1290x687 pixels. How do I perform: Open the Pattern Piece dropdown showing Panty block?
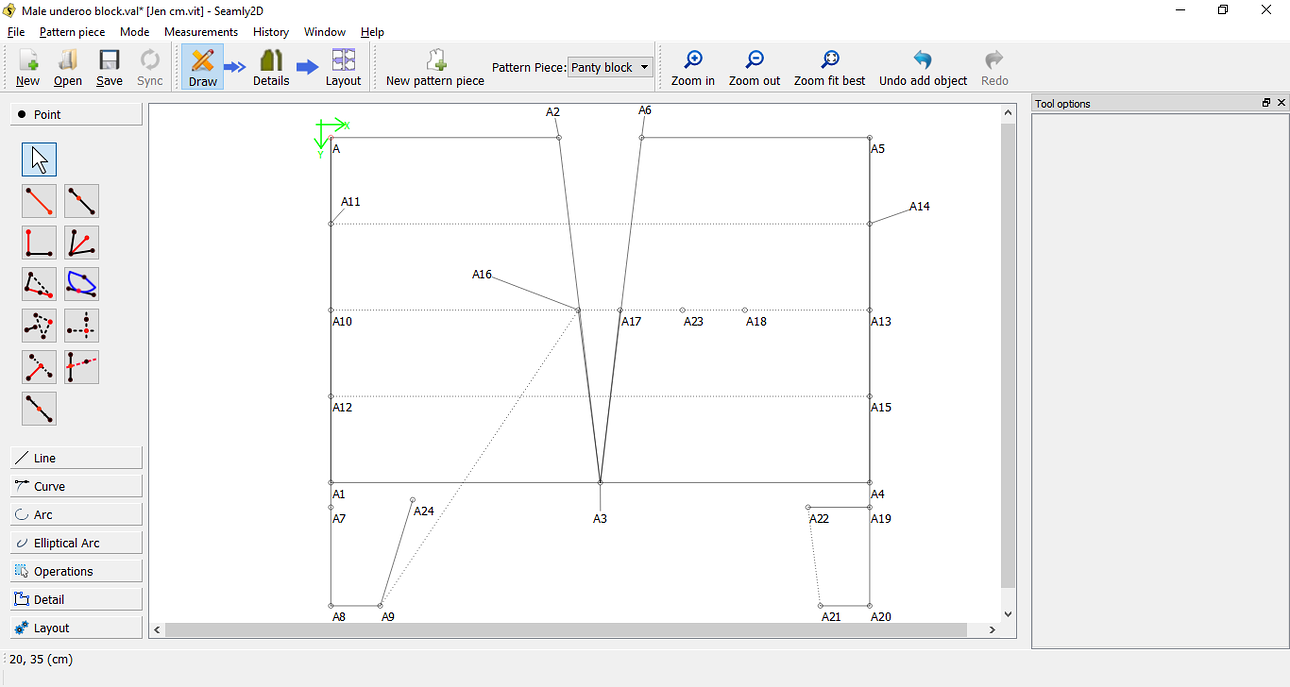pos(609,67)
